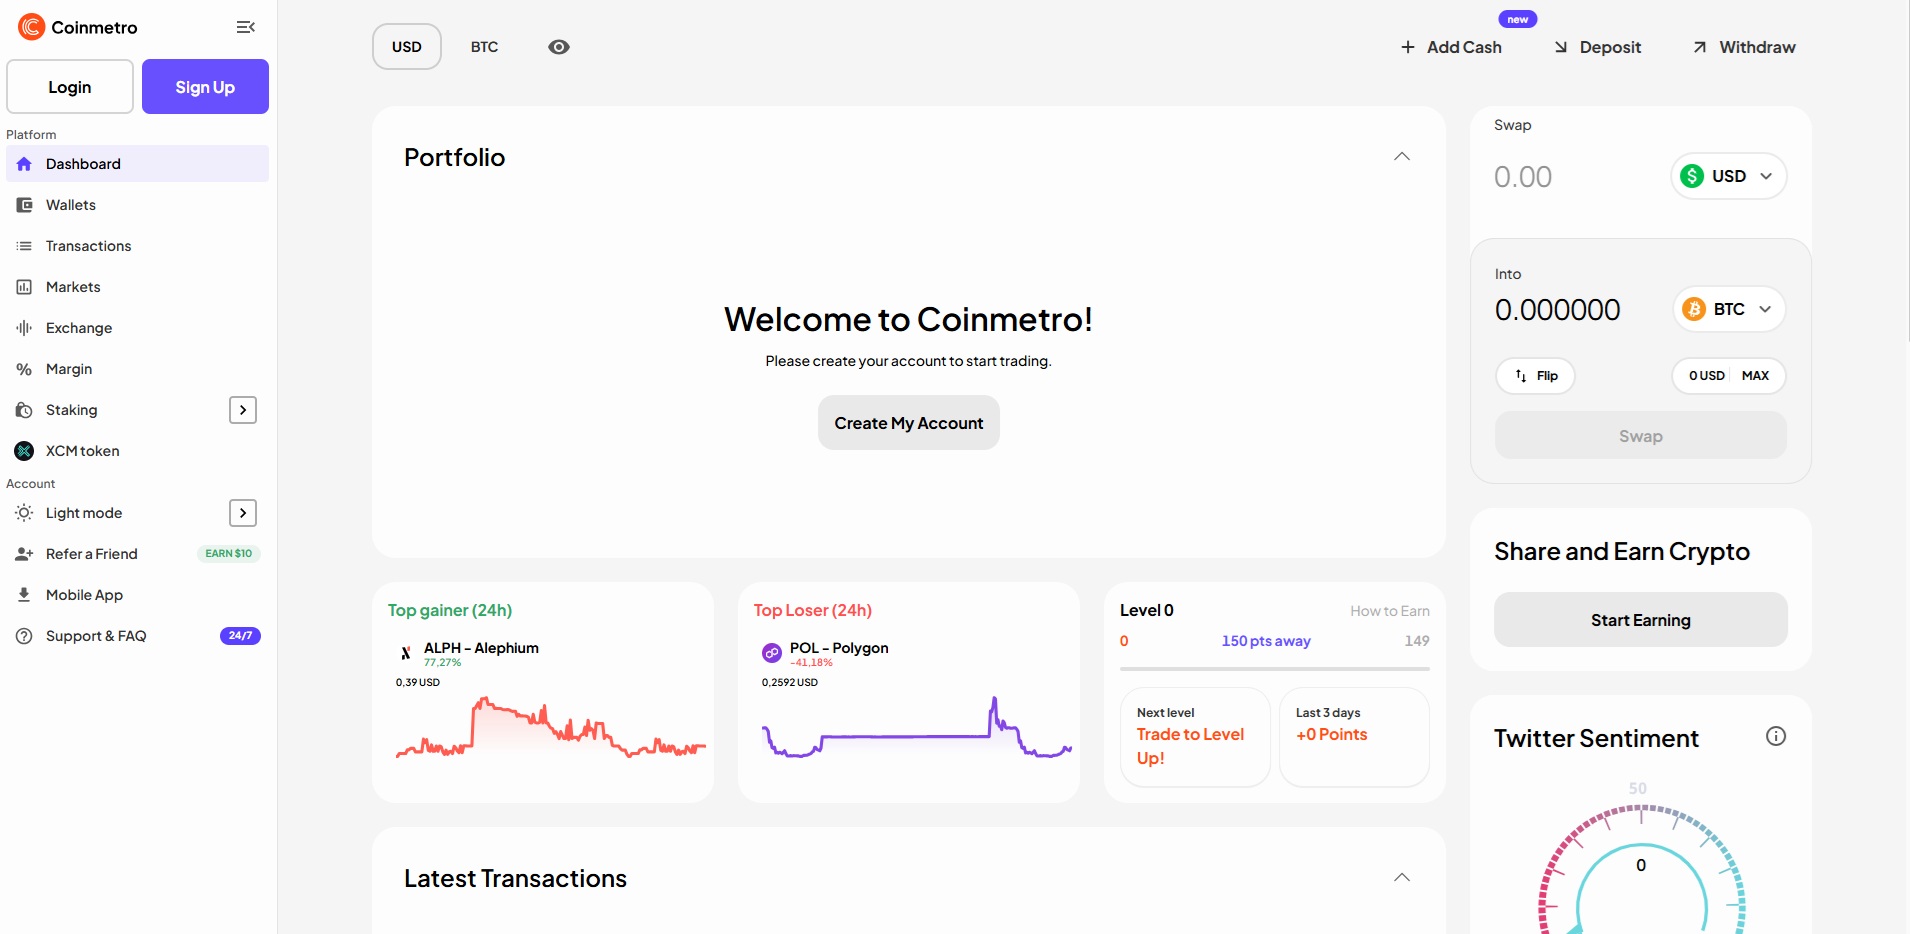This screenshot has width=1910, height=934.
Task: Click the Polygon coin icon
Action: 772,653
